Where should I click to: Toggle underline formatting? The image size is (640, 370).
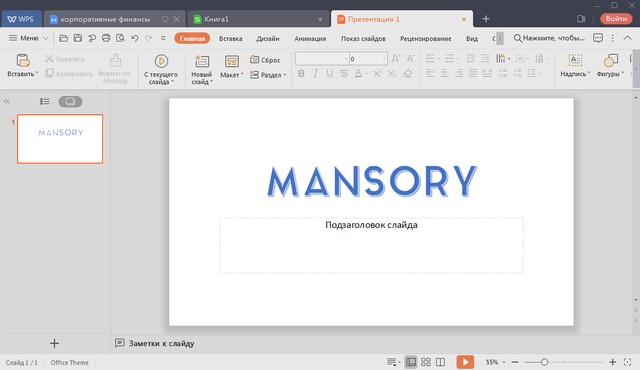pos(330,74)
